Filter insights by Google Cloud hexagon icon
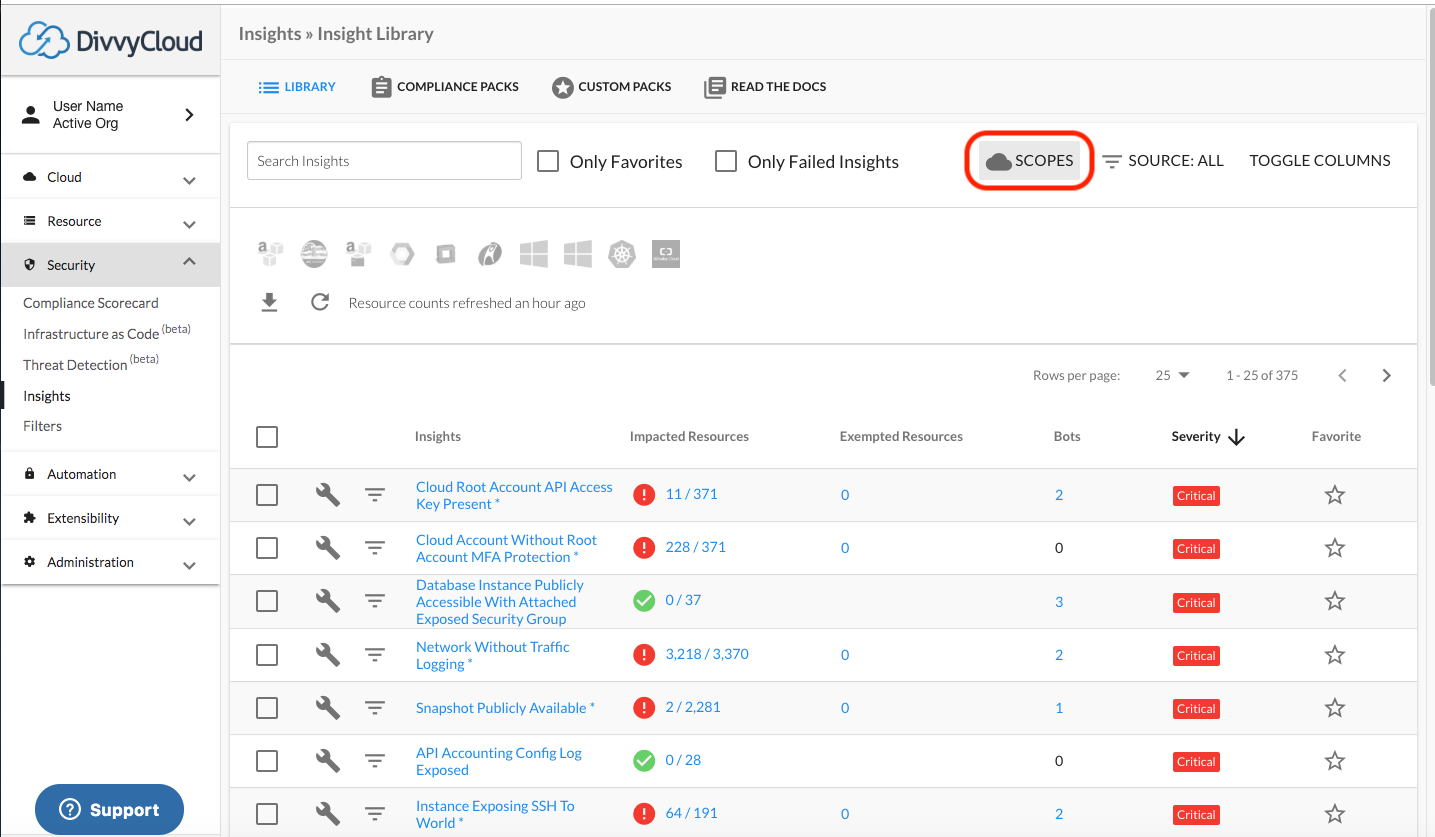The width and height of the screenshot is (1435, 837). [x=402, y=254]
